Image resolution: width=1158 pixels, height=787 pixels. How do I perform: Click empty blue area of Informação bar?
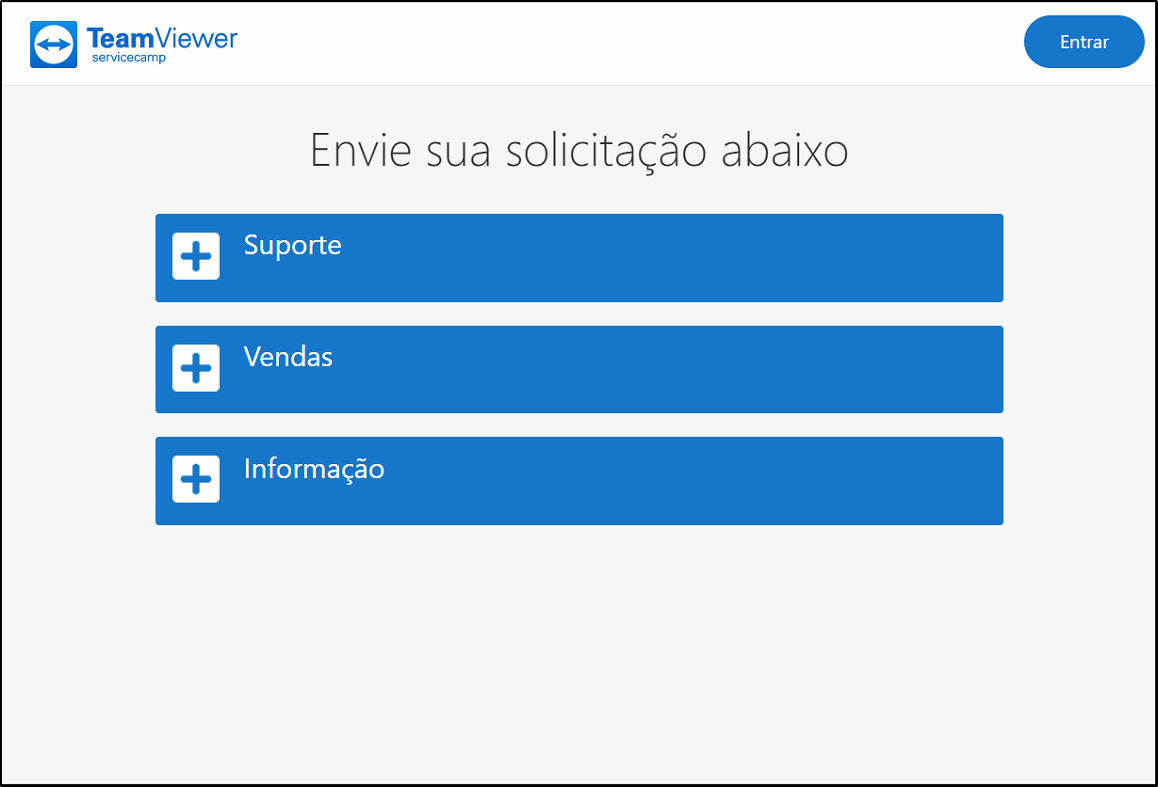tap(665, 481)
